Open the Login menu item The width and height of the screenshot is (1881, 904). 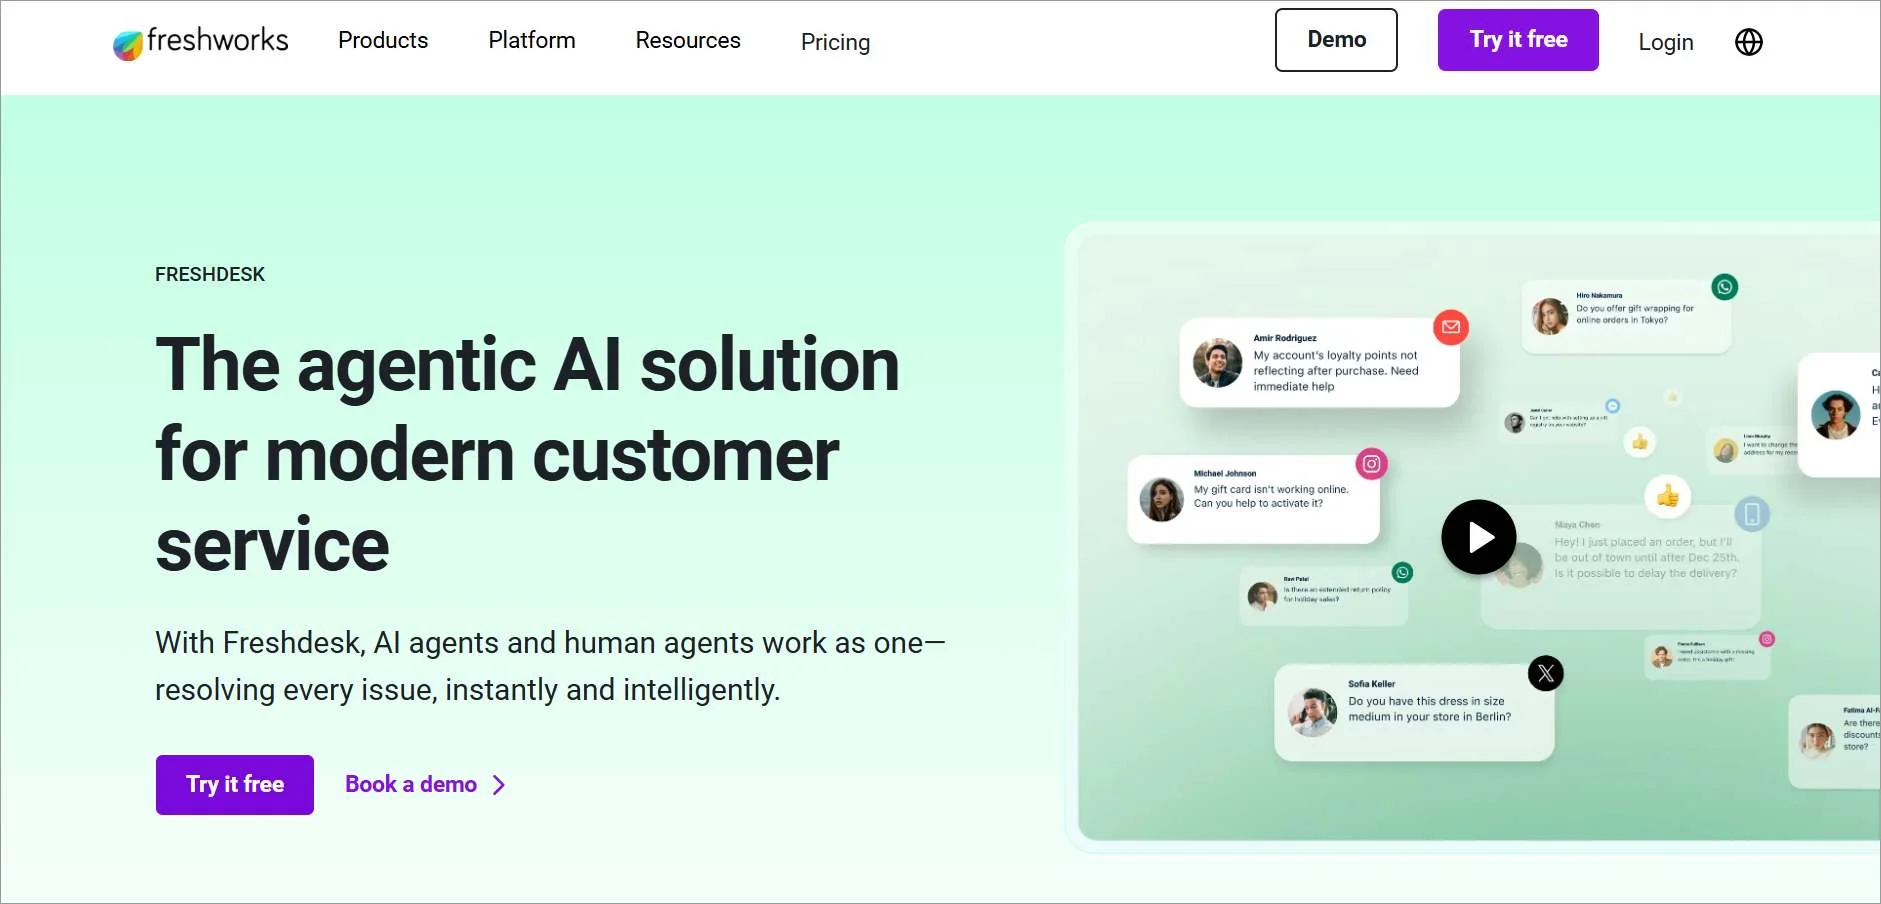click(x=1665, y=42)
